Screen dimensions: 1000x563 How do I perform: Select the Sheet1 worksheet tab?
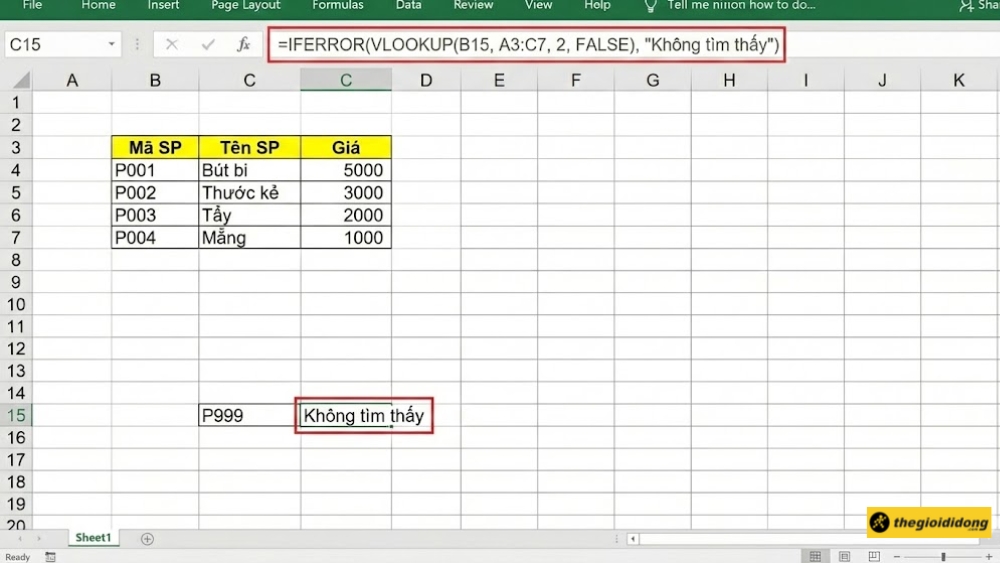[93, 538]
